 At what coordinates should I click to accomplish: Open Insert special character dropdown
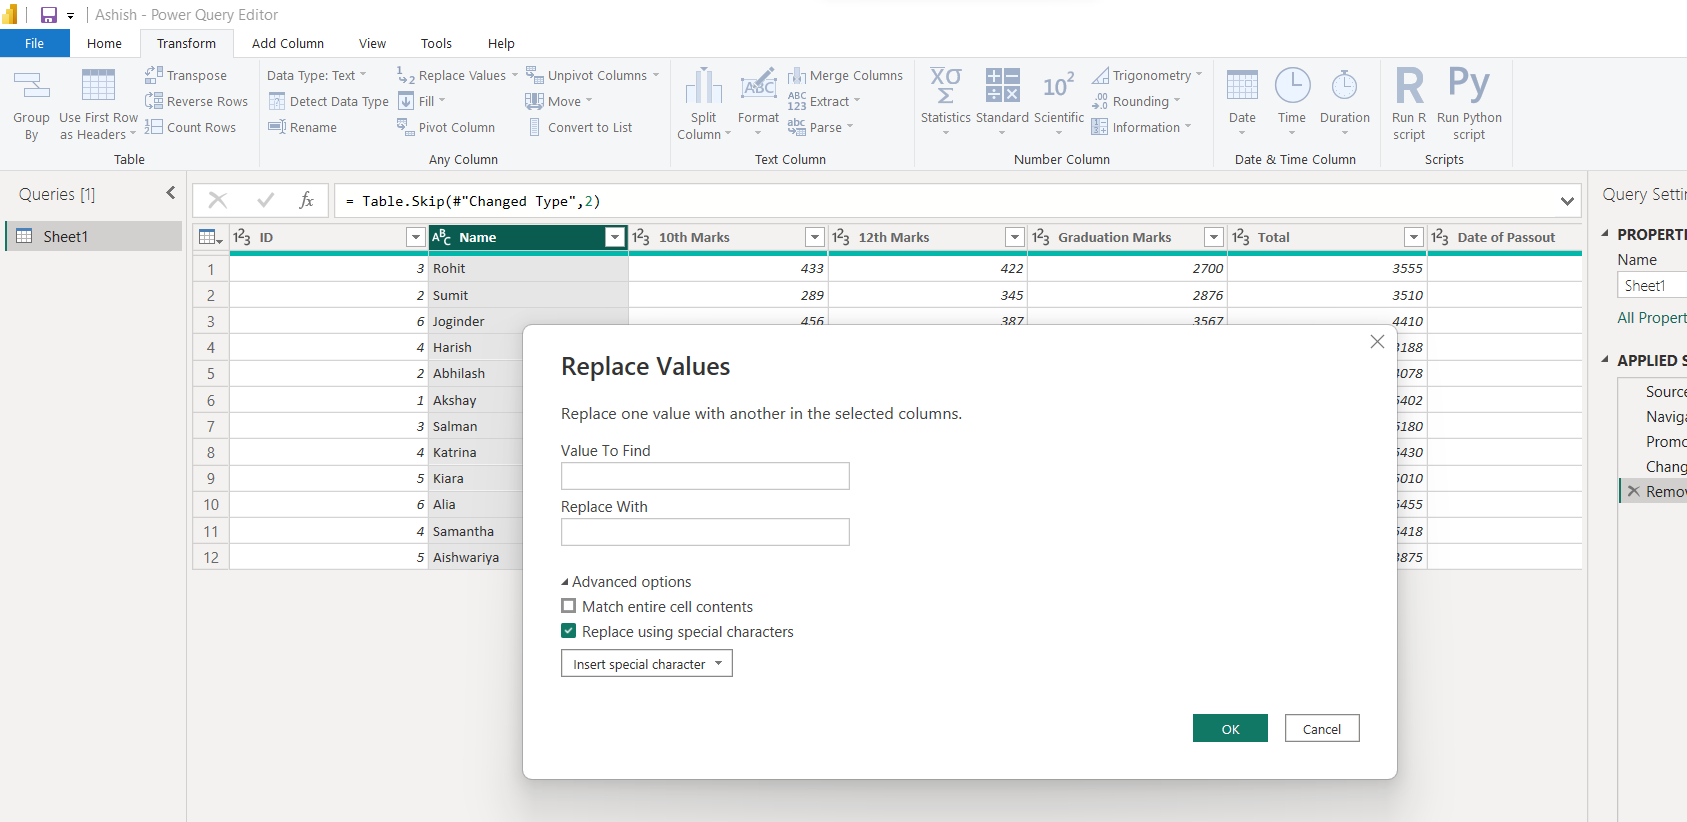point(646,664)
